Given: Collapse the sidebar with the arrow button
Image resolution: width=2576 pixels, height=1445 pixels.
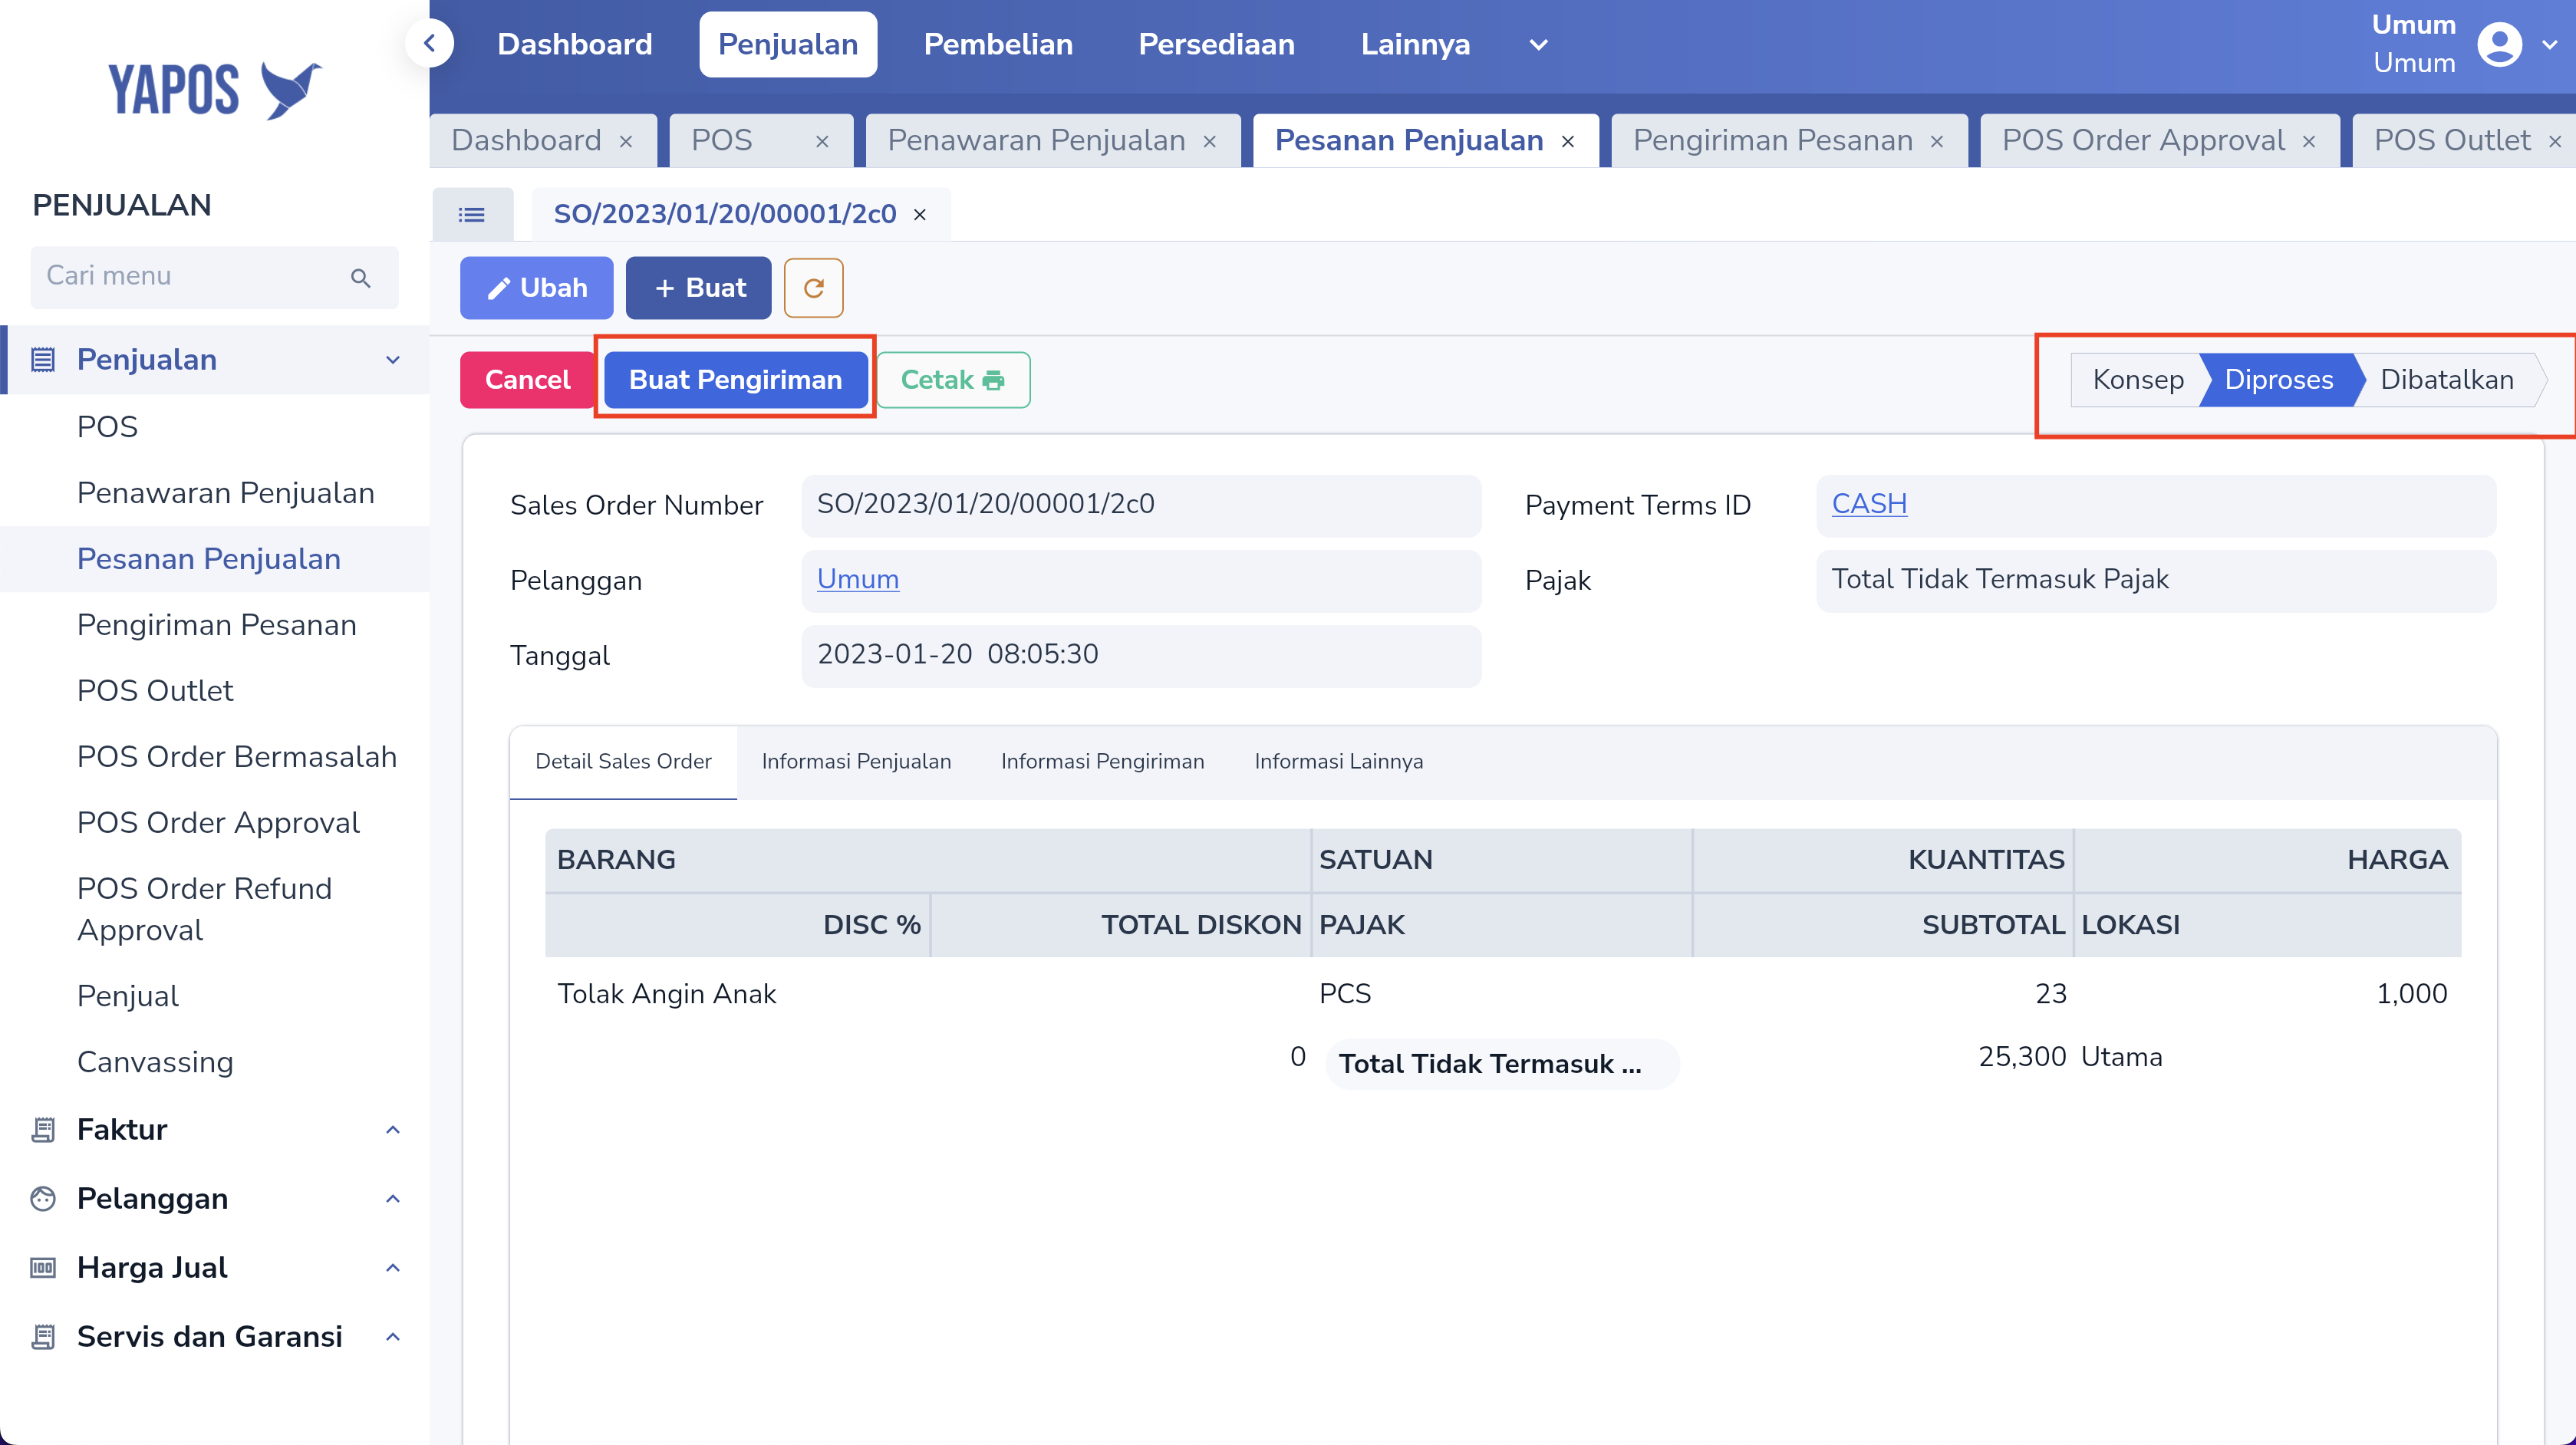Looking at the screenshot, I should (x=430, y=44).
